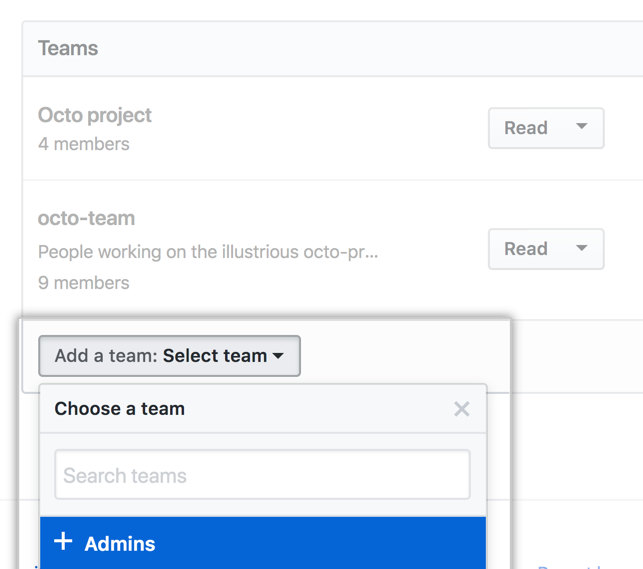643x569 pixels.
Task: Click the octo-team description text
Action: click(x=208, y=252)
